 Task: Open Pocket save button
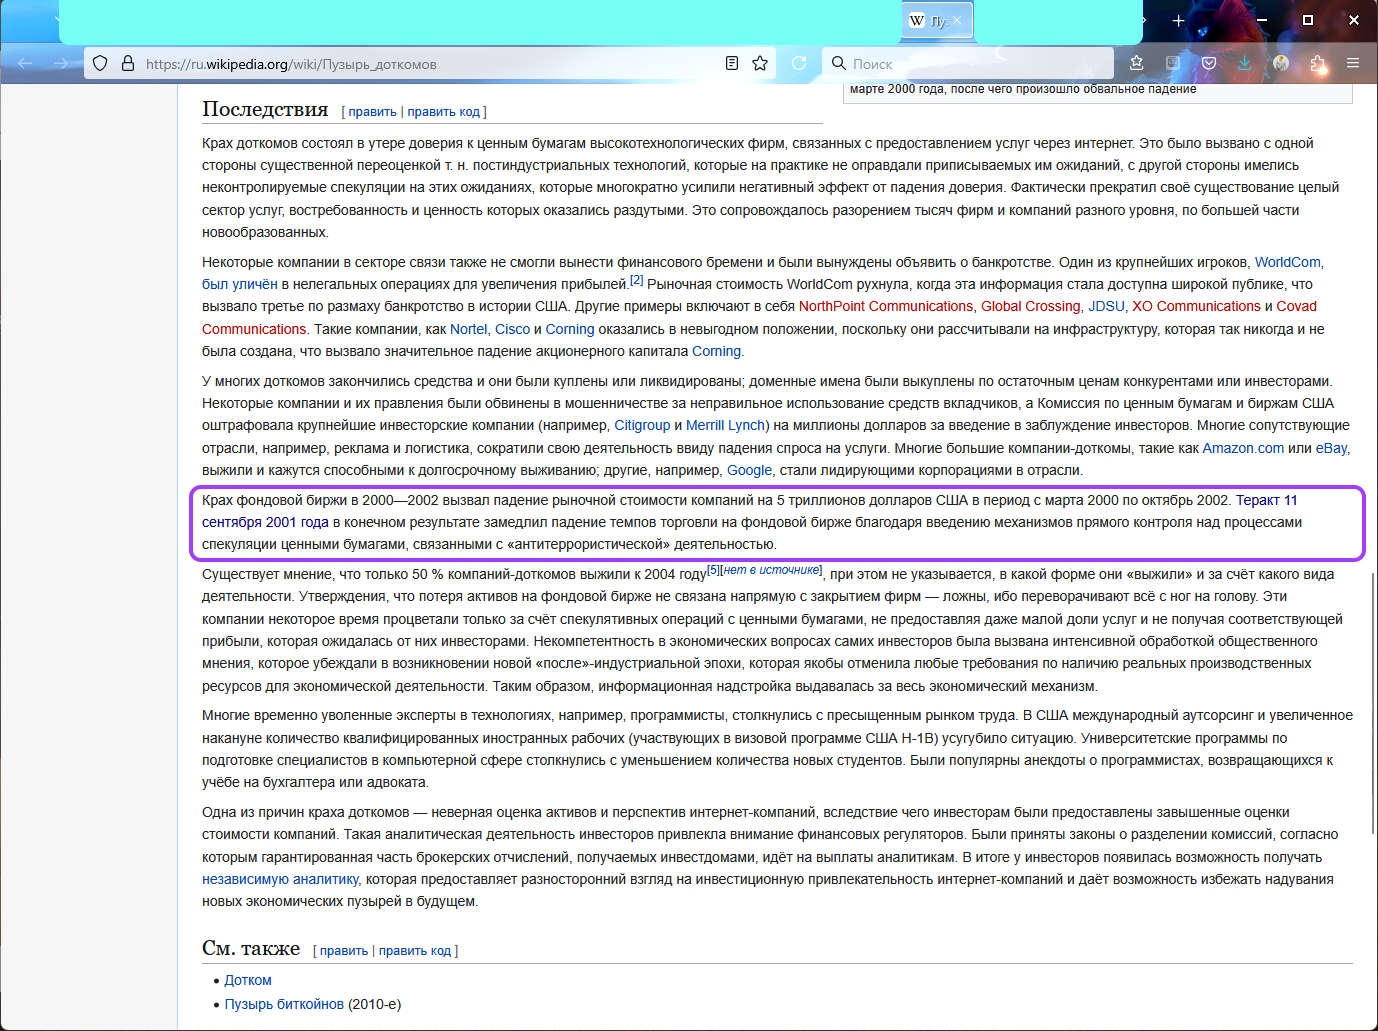pyautogui.click(x=1209, y=63)
